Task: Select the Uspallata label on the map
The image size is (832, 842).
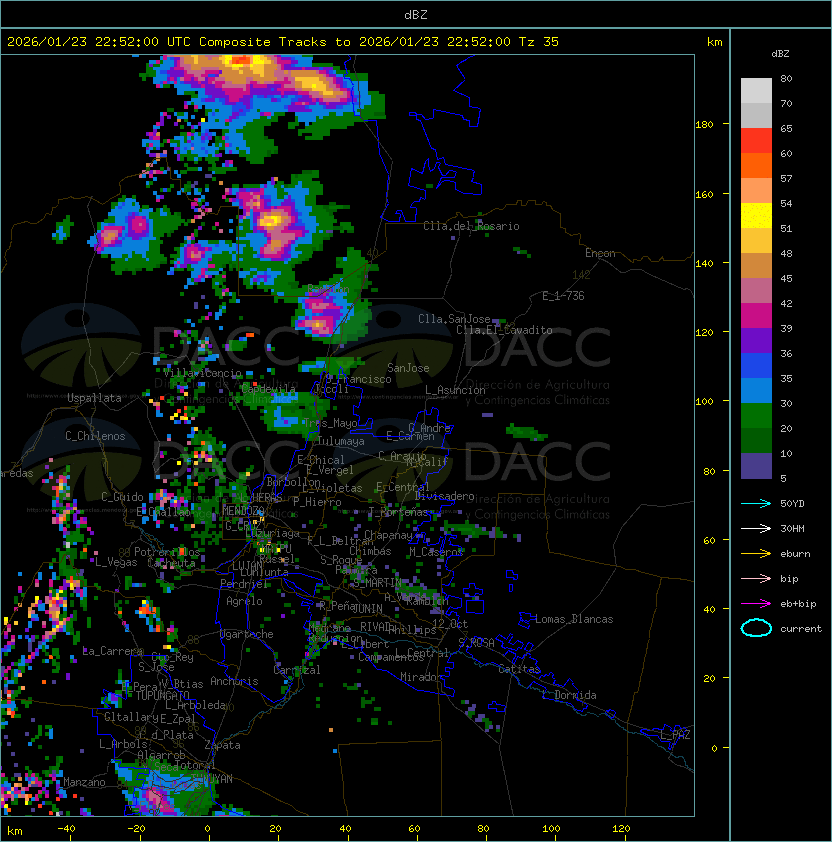Action: click(94, 398)
